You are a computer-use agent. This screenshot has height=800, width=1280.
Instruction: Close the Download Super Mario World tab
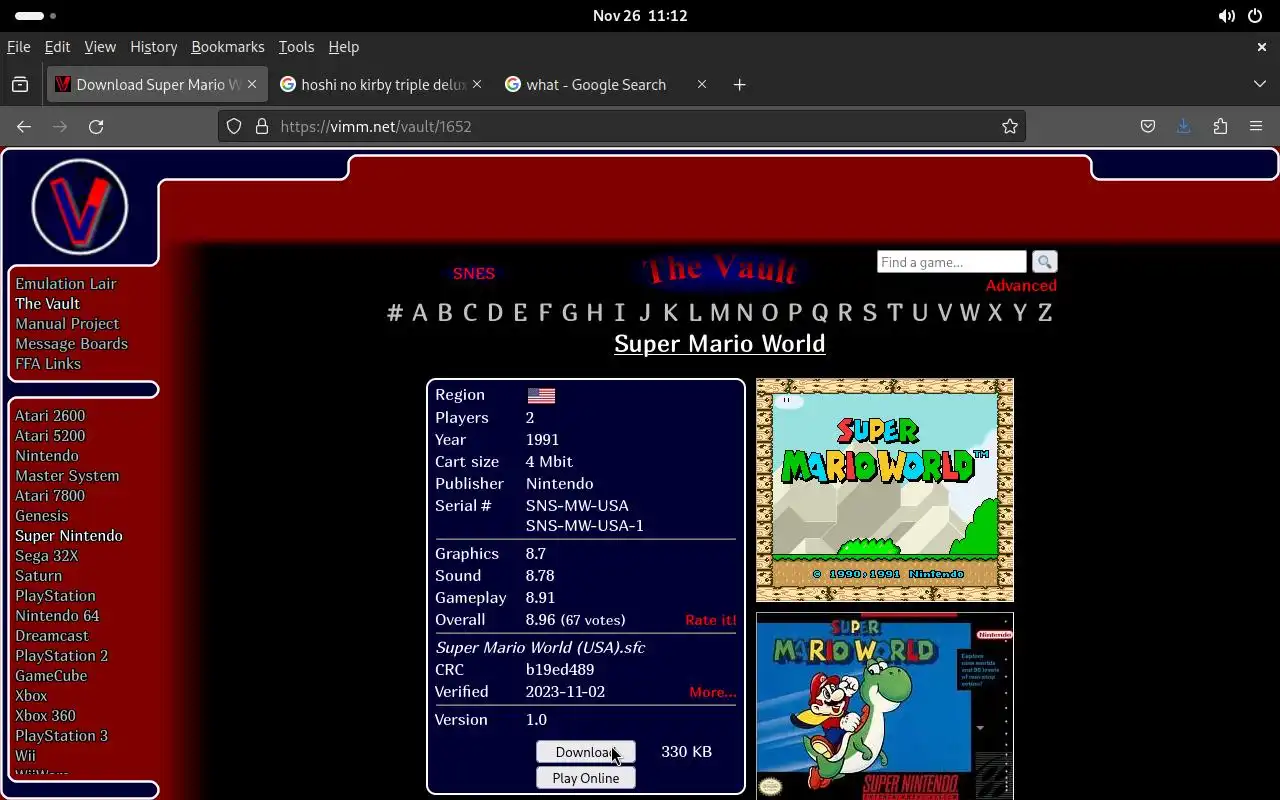pos(252,85)
